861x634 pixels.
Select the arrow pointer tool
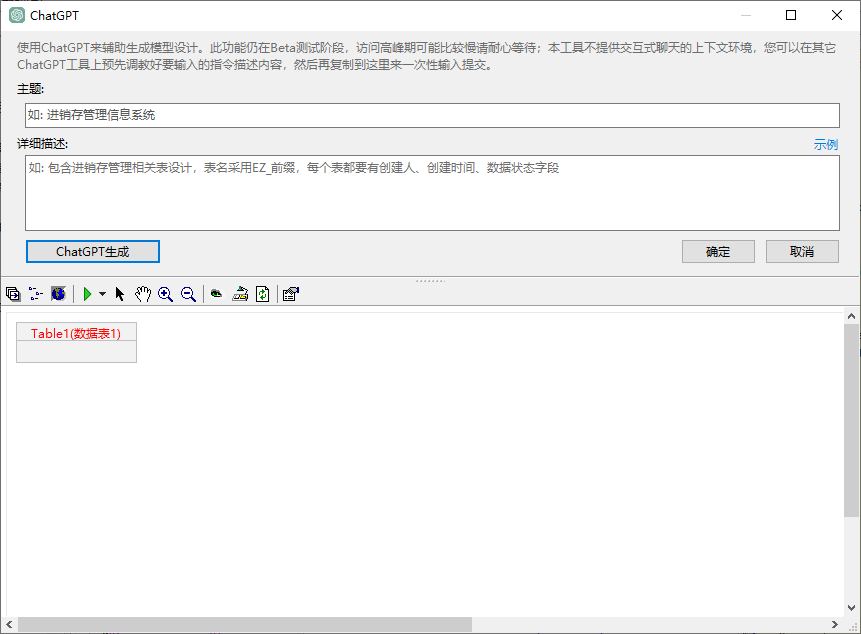120,294
